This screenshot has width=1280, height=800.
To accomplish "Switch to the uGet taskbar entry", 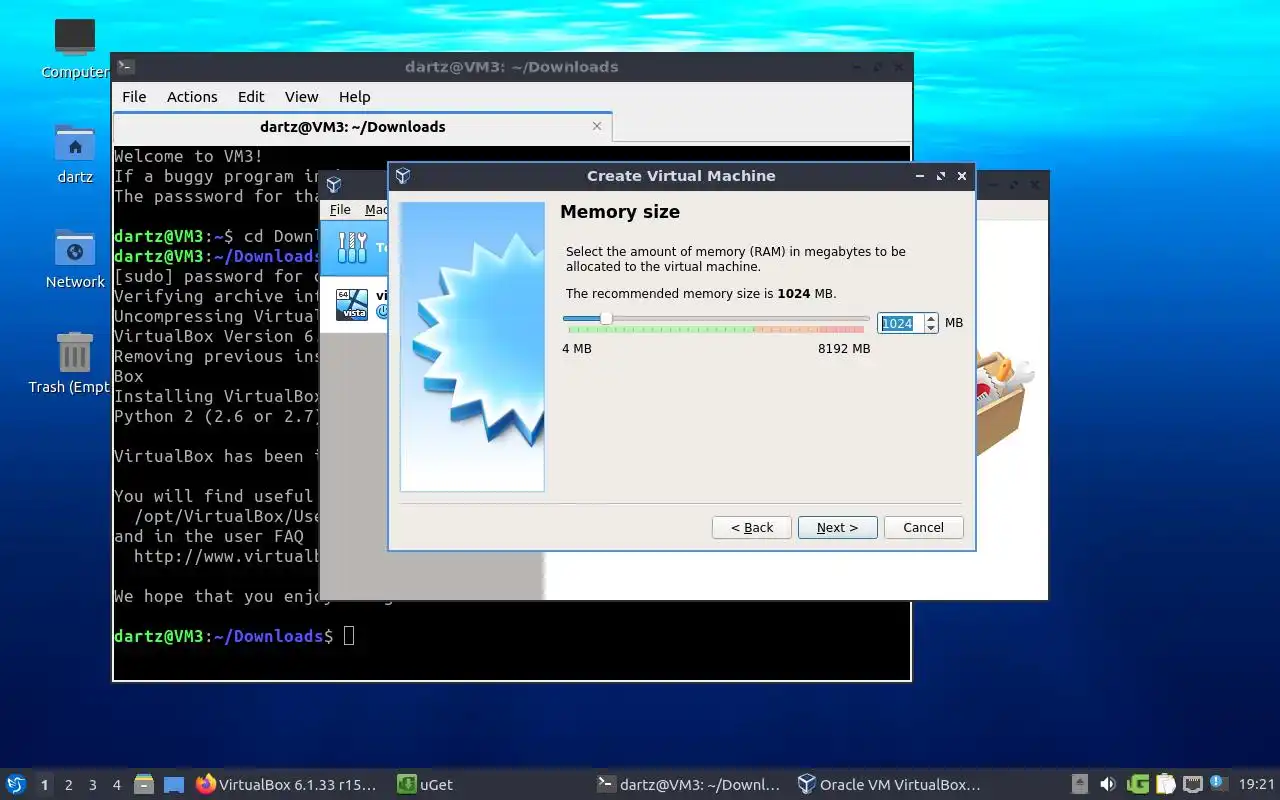I will (425, 785).
